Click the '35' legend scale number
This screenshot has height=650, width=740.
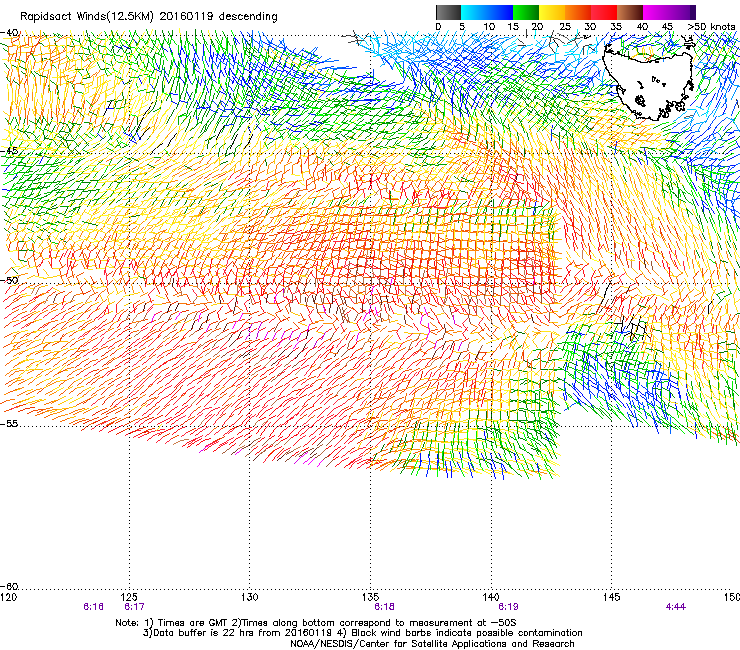click(616, 27)
